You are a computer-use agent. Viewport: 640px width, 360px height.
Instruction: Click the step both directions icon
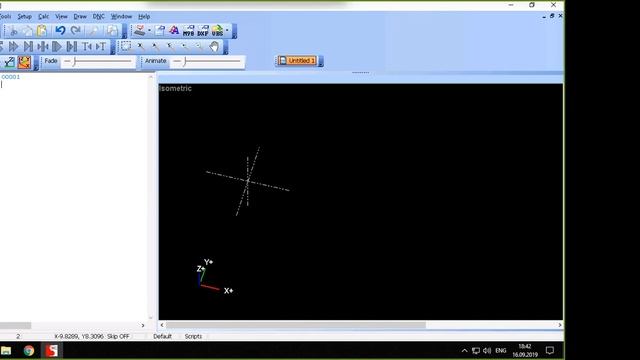(42, 47)
